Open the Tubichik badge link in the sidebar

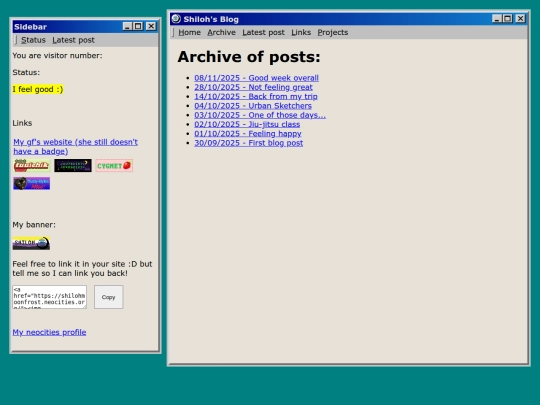[x=32, y=166]
